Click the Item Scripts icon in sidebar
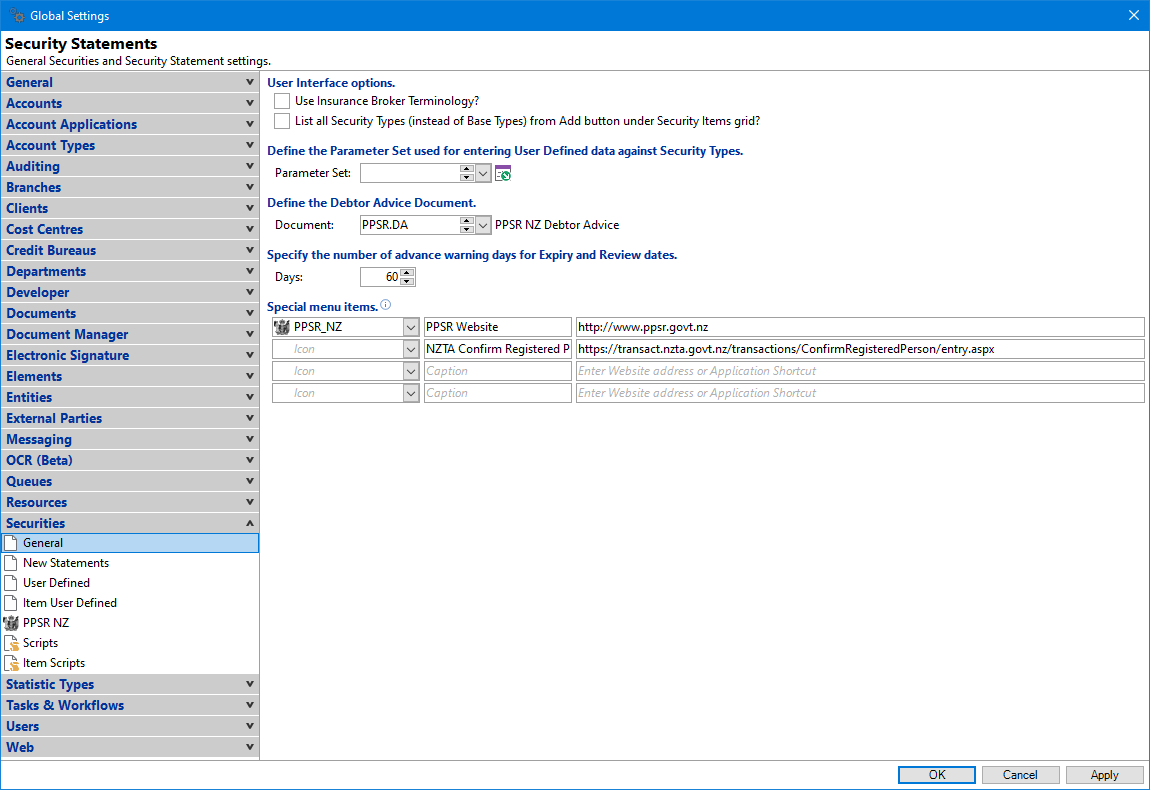The width and height of the screenshot is (1150, 790). [x=12, y=663]
